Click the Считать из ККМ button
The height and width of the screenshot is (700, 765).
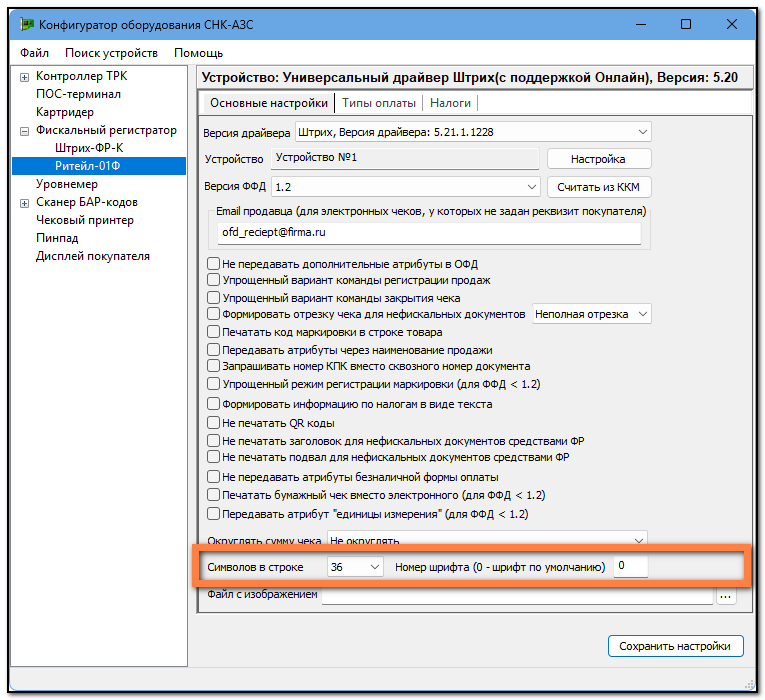(599, 187)
